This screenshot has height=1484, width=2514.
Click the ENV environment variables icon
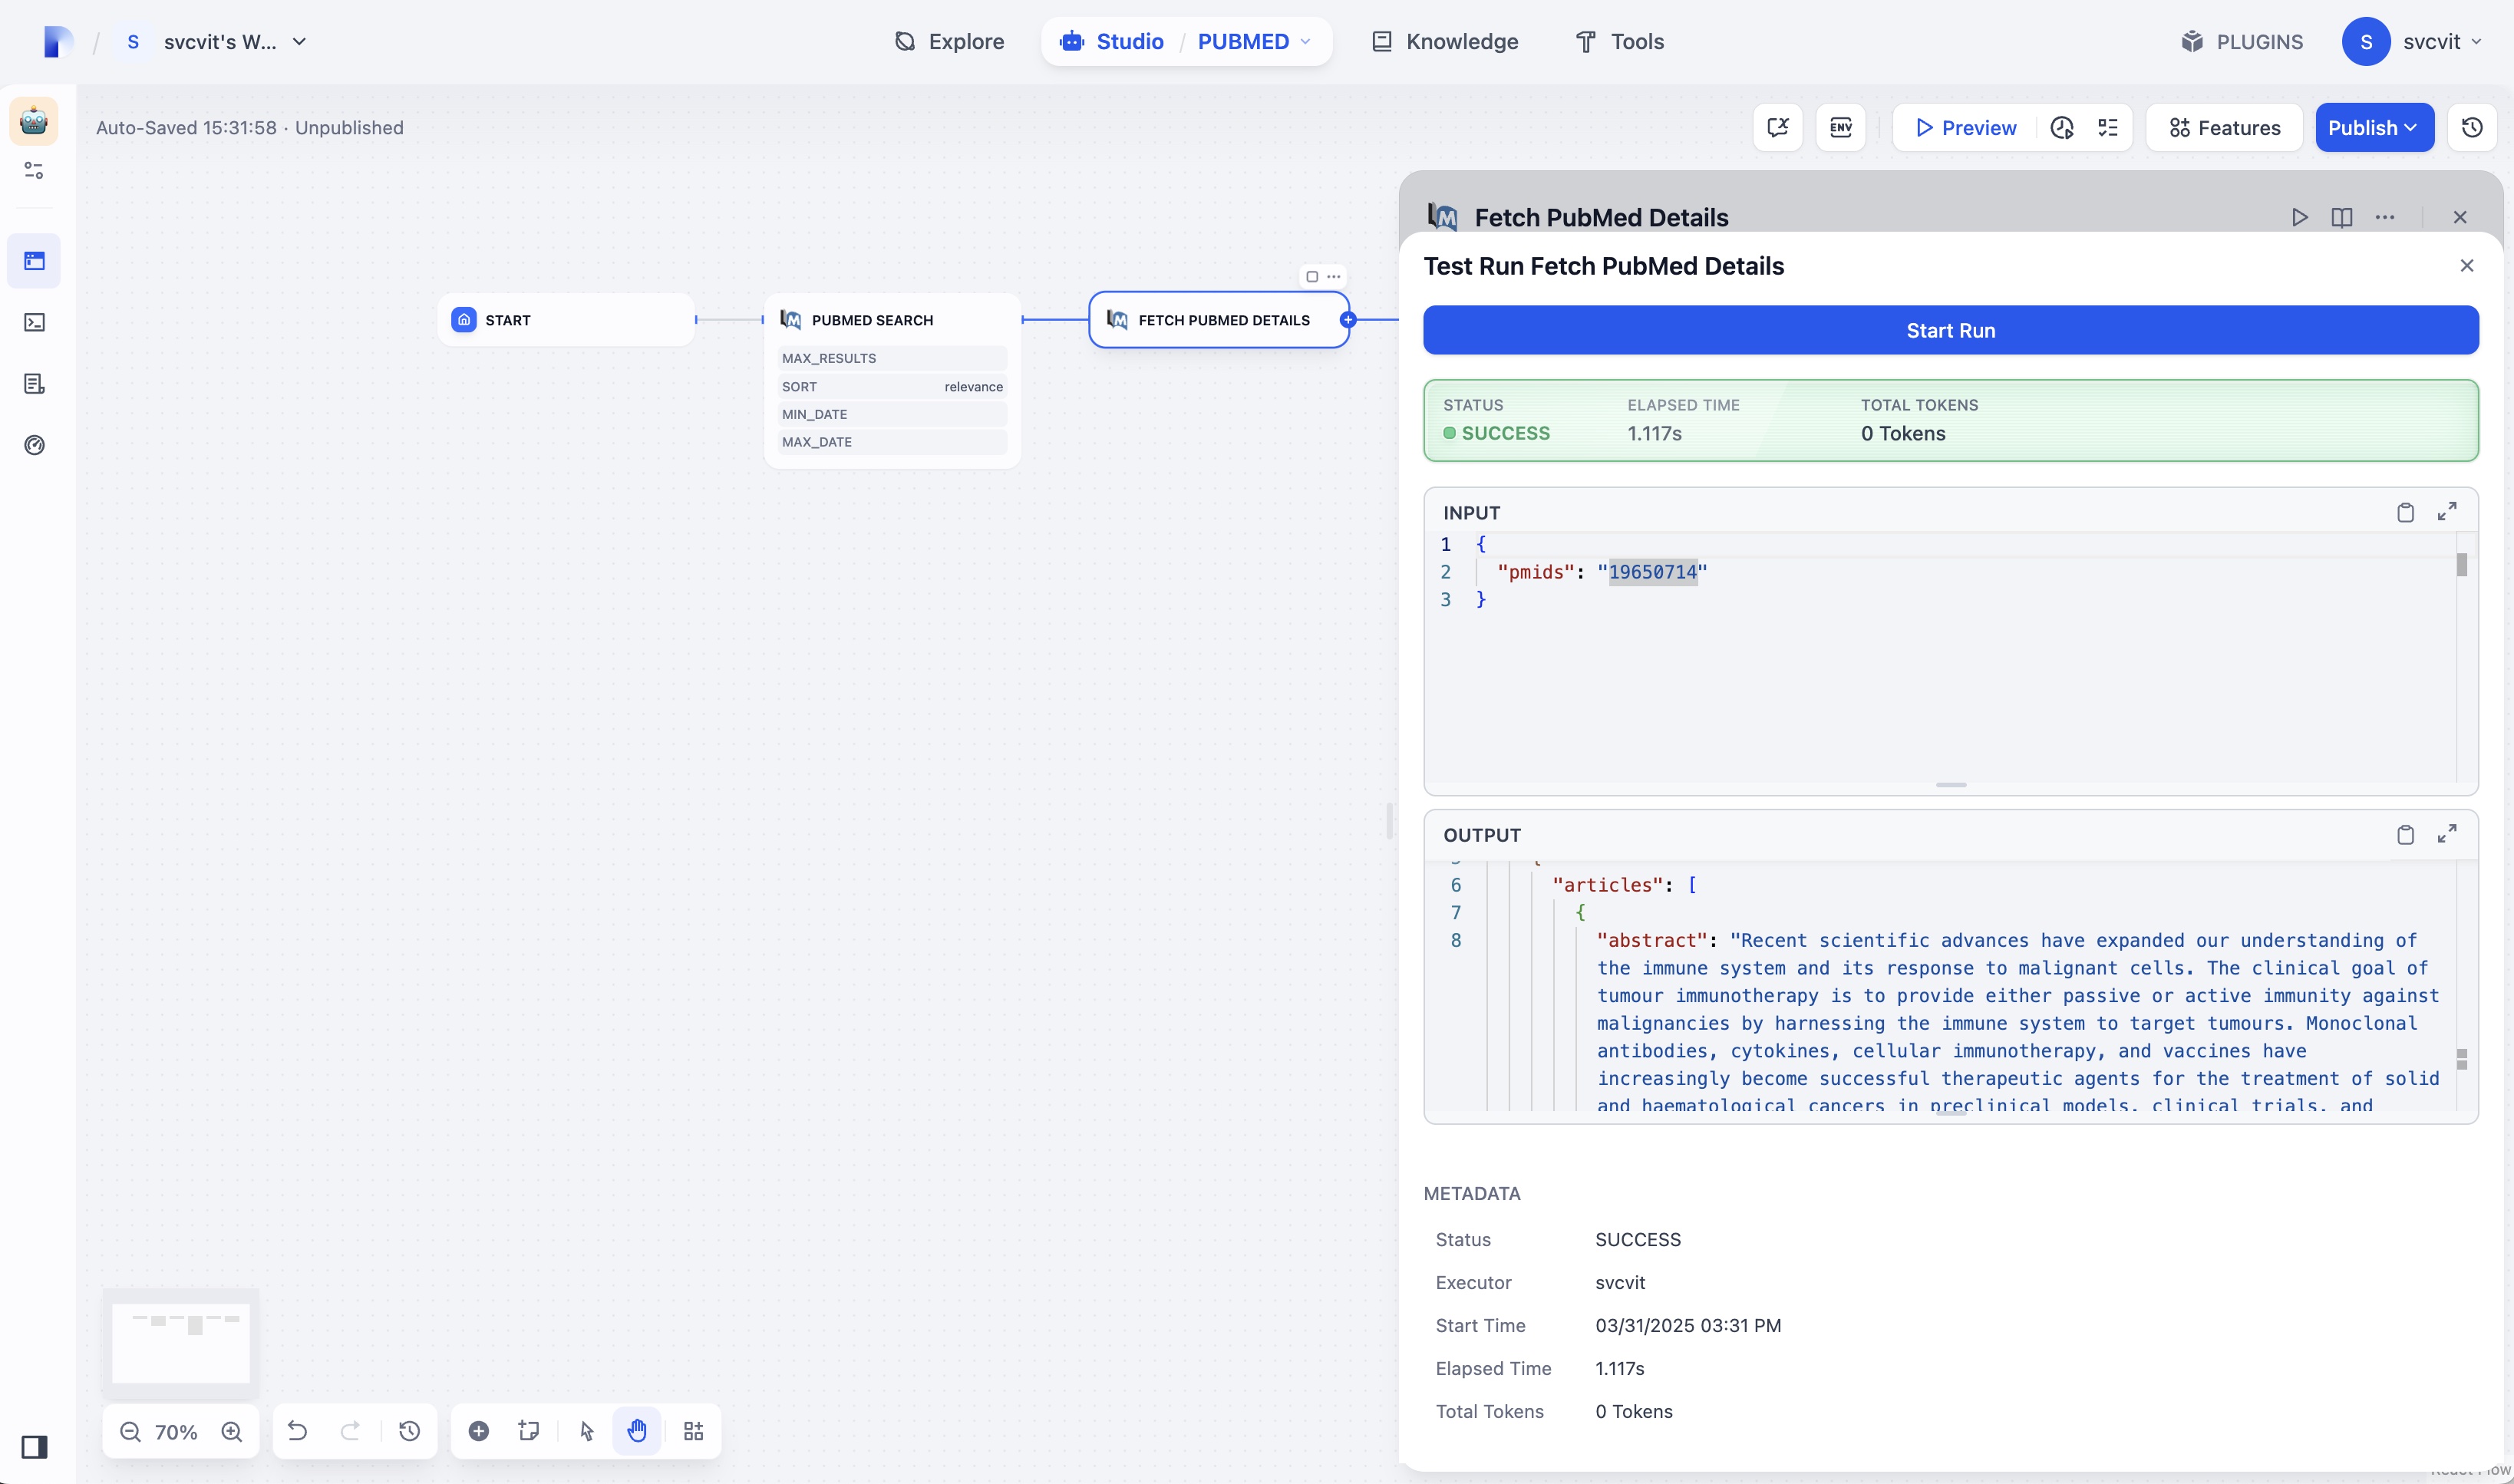tap(1840, 127)
